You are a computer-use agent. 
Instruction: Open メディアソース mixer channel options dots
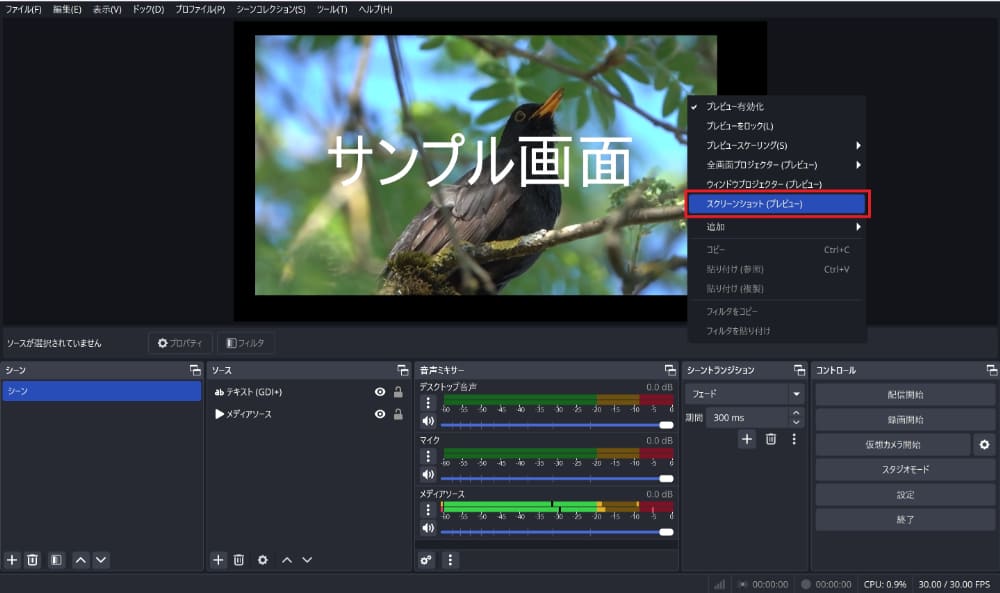tap(428, 510)
